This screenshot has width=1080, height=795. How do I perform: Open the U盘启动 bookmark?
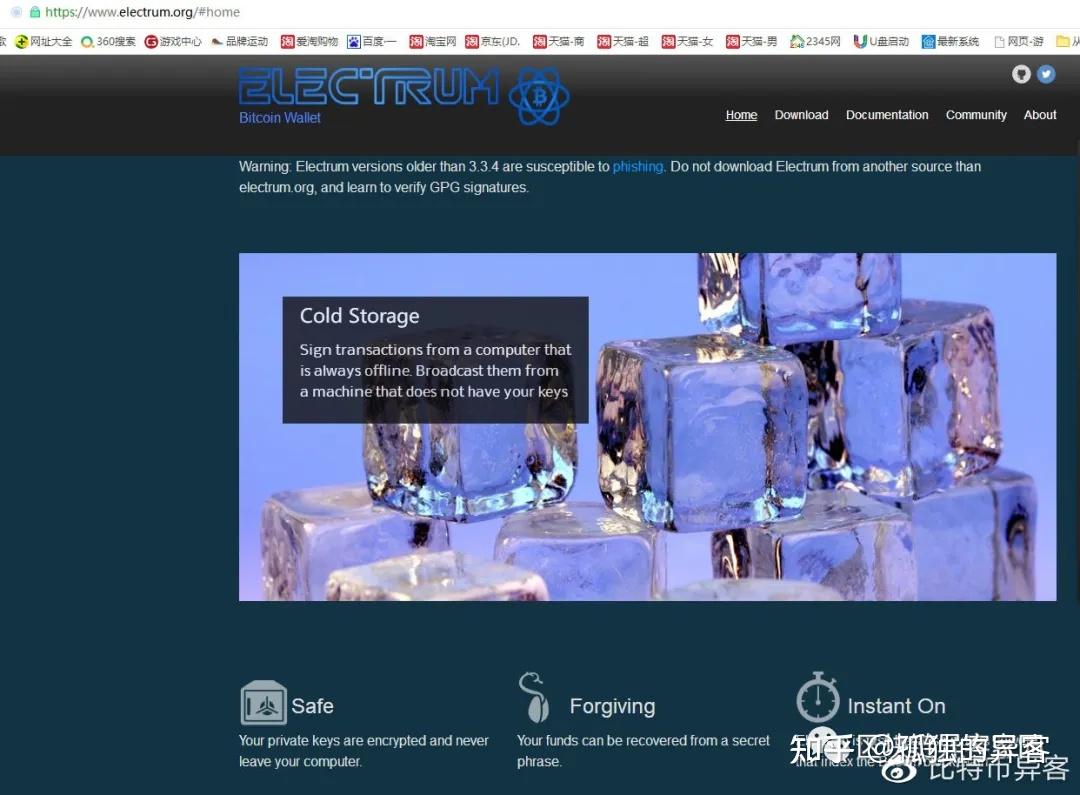tap(881, 41)
